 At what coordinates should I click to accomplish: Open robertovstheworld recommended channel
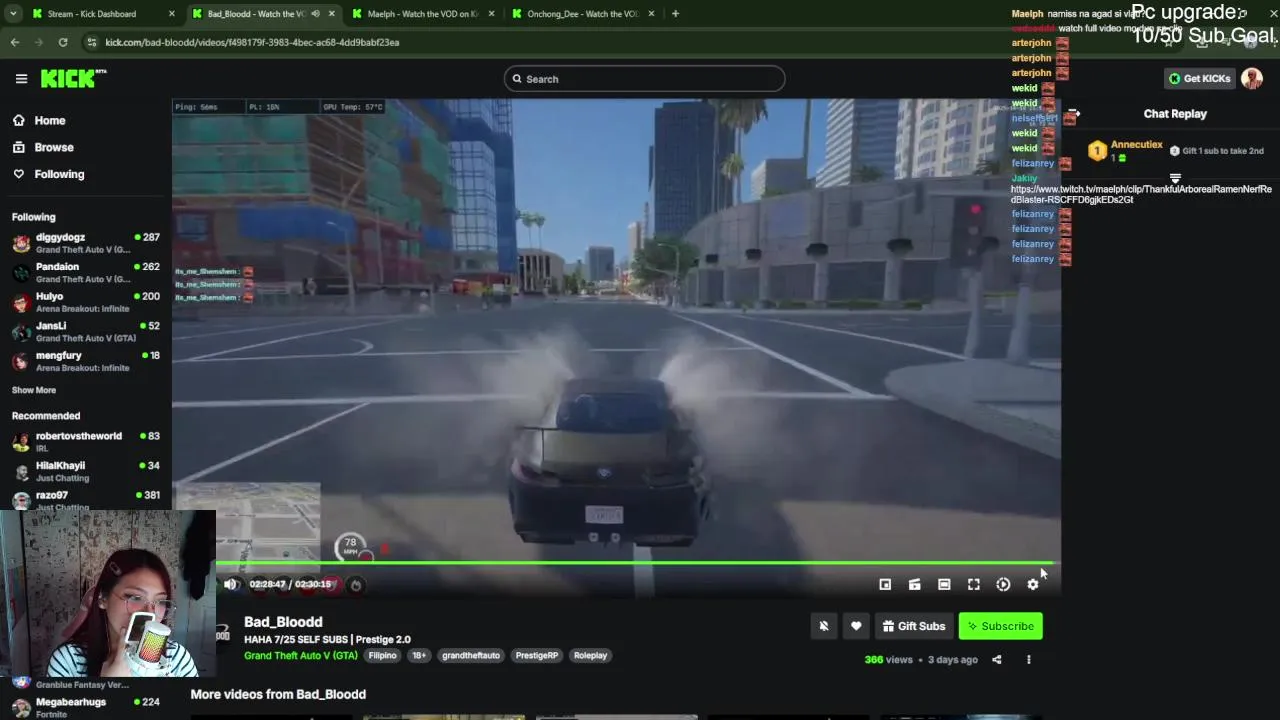[86, 441]
